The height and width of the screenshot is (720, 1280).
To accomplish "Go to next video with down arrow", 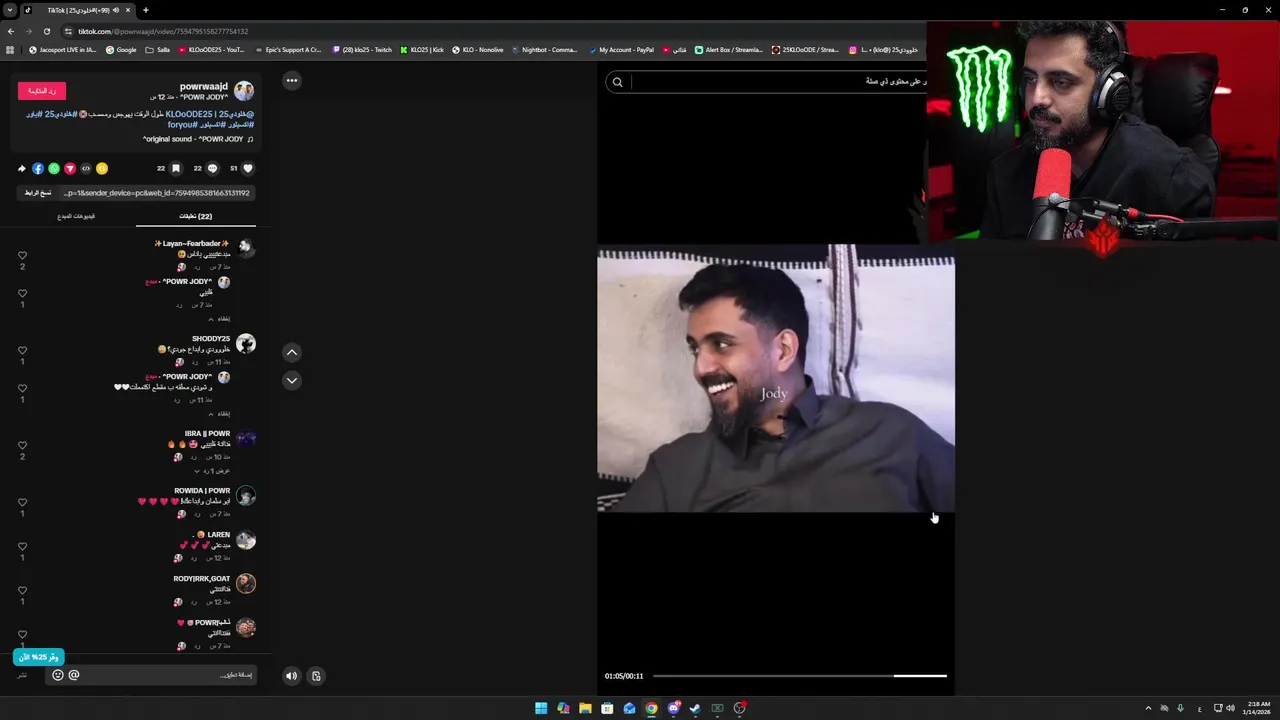I will pos(292,380).
